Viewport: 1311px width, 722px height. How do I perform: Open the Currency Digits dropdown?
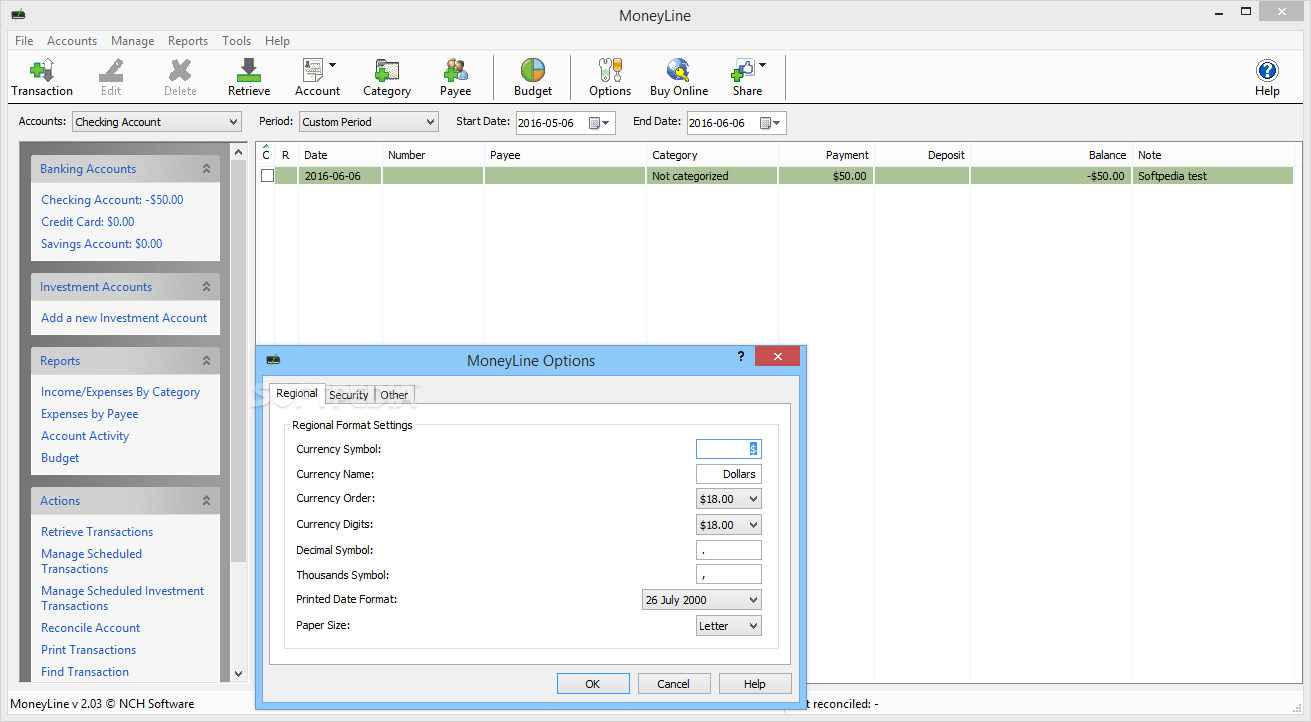pyautogui.click(x=729, y=525)
